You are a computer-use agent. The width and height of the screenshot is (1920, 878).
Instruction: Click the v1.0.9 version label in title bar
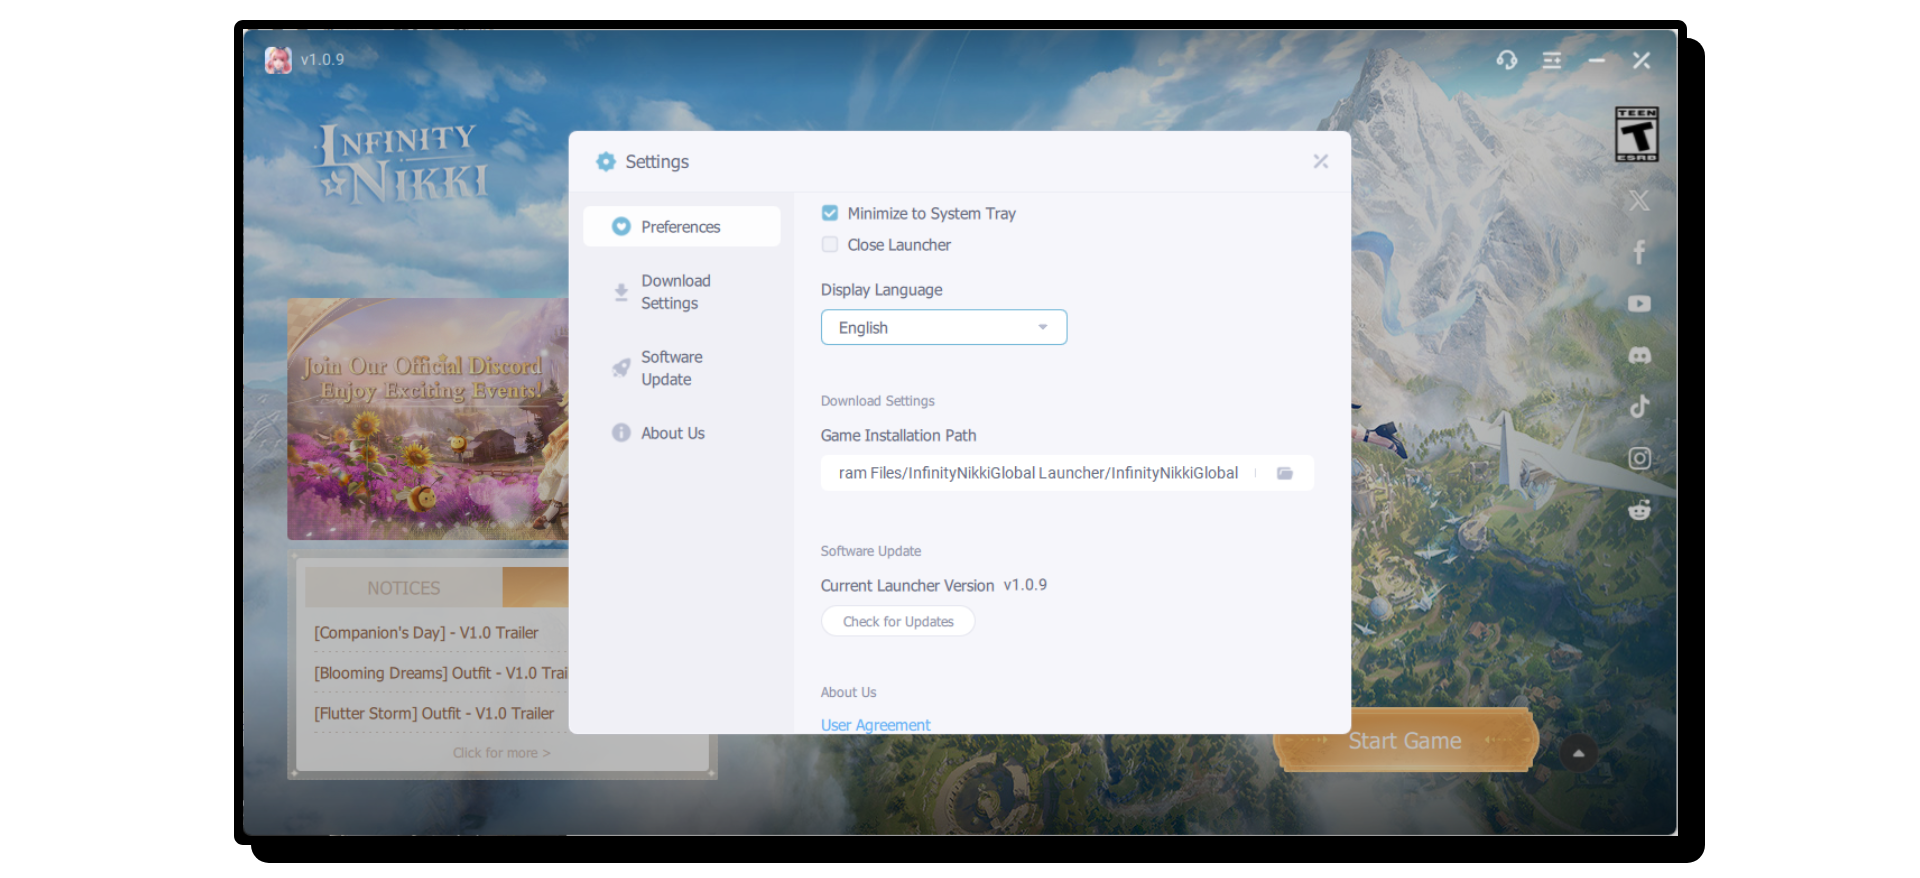tap(322, 60)
